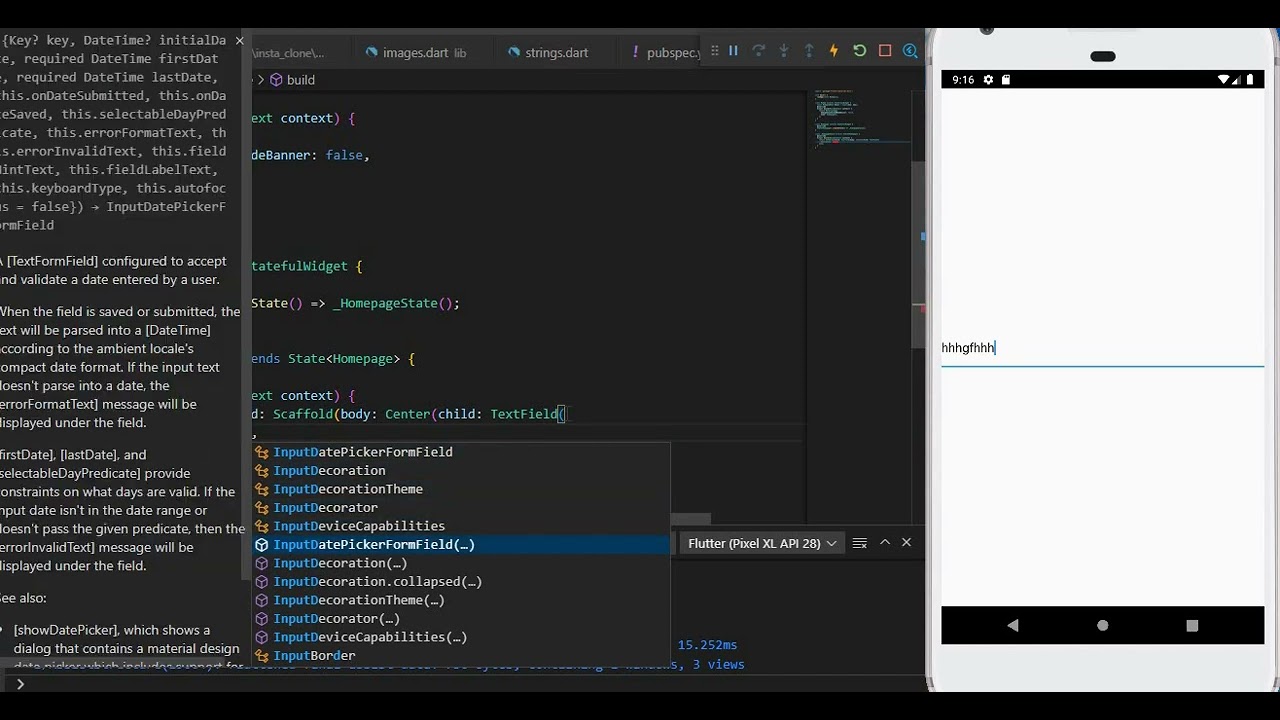Pick the InputDecoration class suggestion
This screenshot has width=1280, height=720.
click(461, 470)
